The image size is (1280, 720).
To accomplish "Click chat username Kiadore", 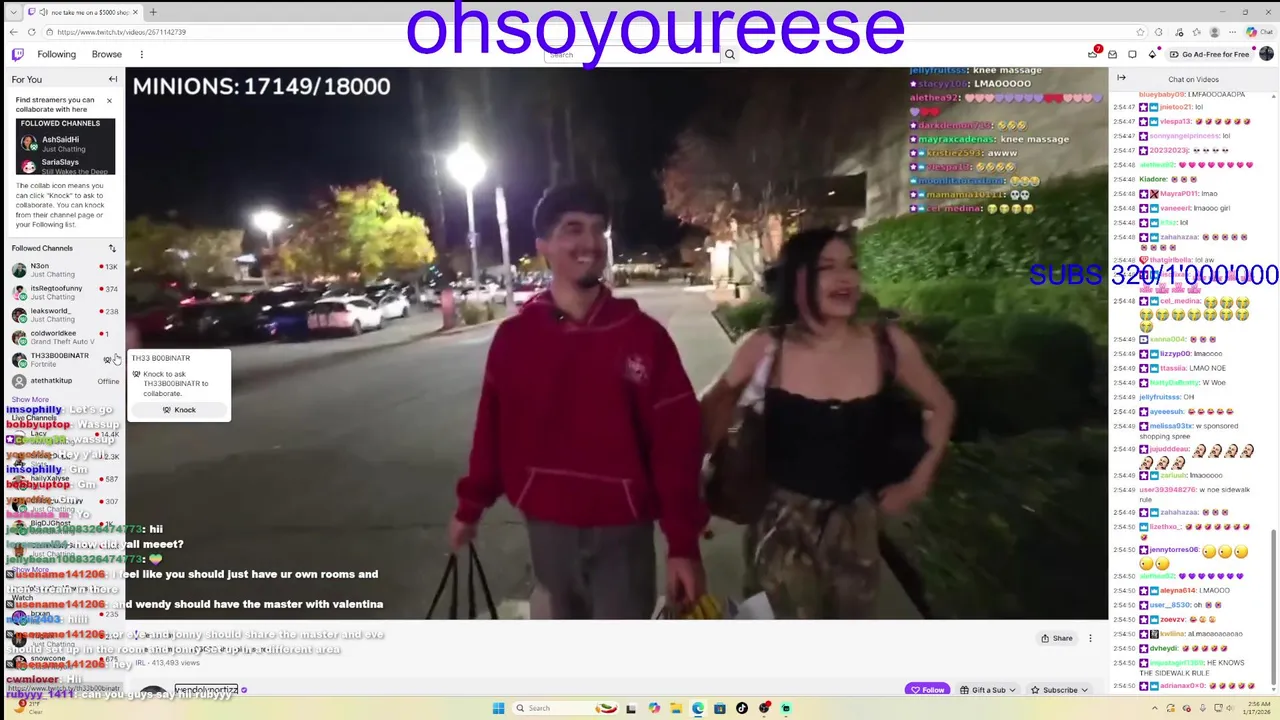I will click(1154, 179).
